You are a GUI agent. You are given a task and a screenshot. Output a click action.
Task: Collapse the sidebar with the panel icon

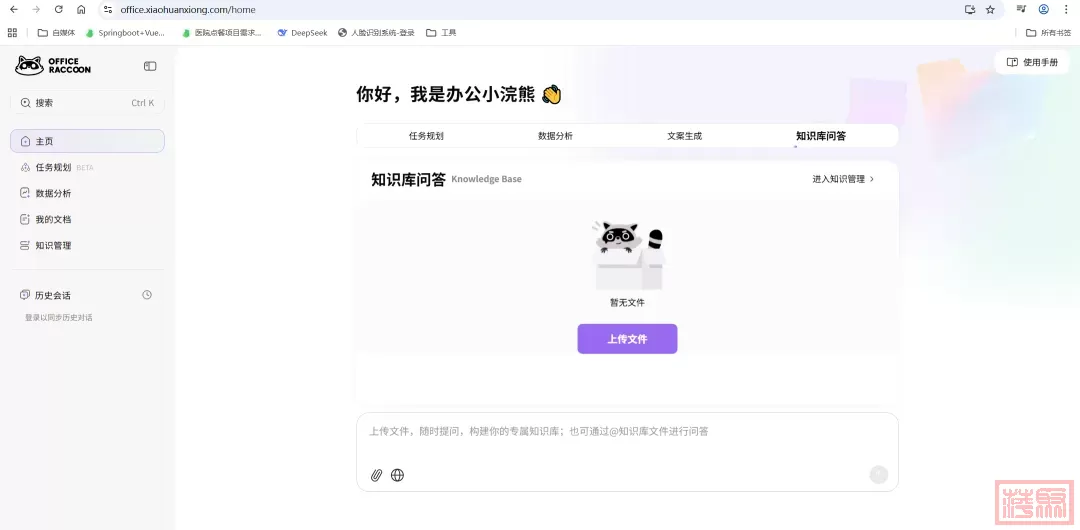150,66
